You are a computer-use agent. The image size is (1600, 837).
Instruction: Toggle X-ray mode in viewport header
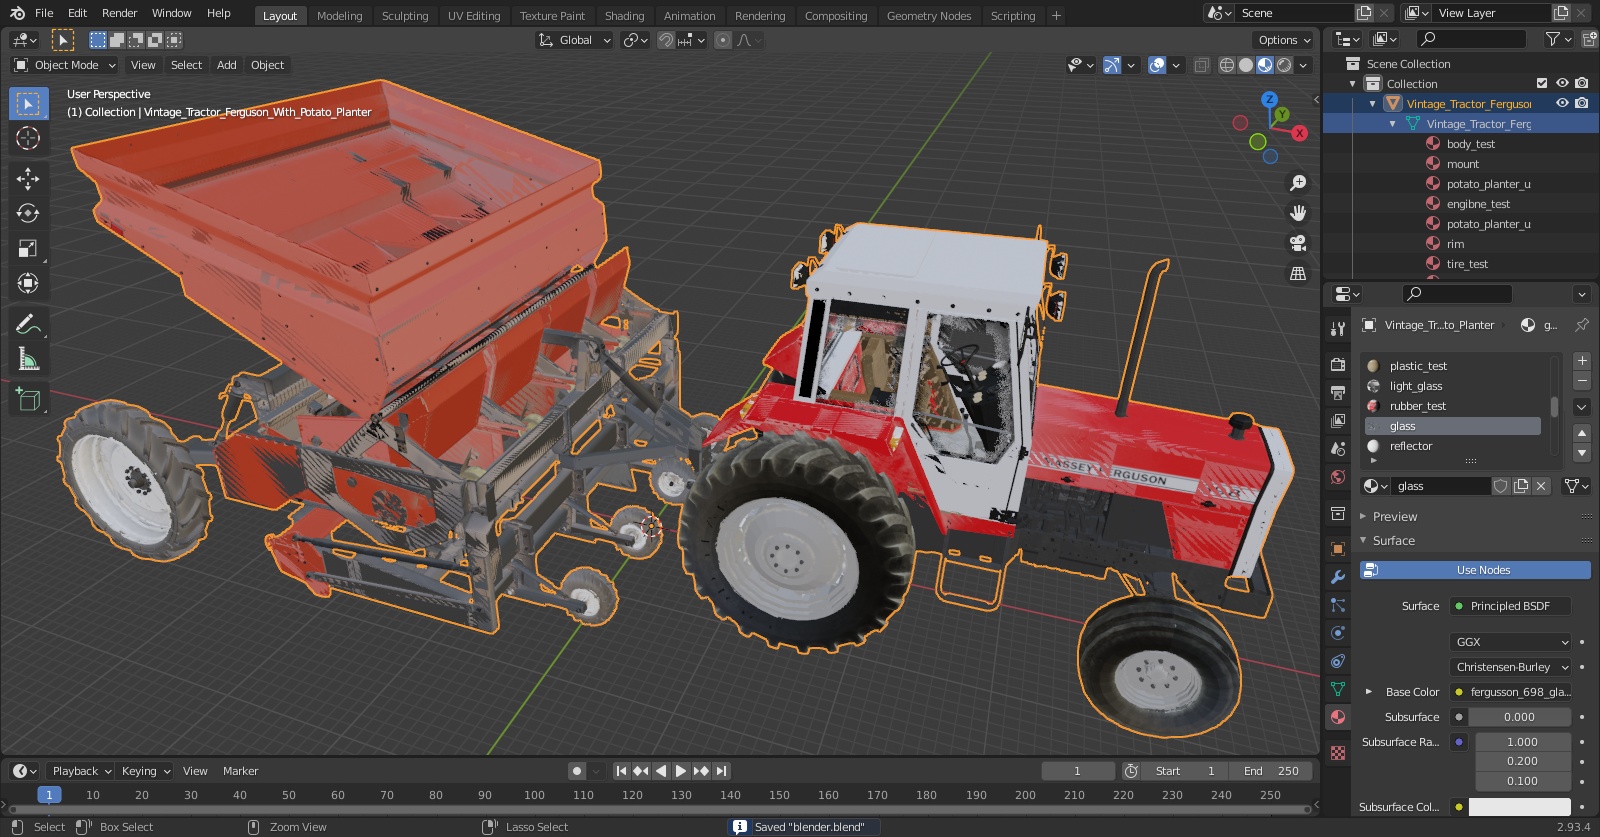click(1201, 65)
